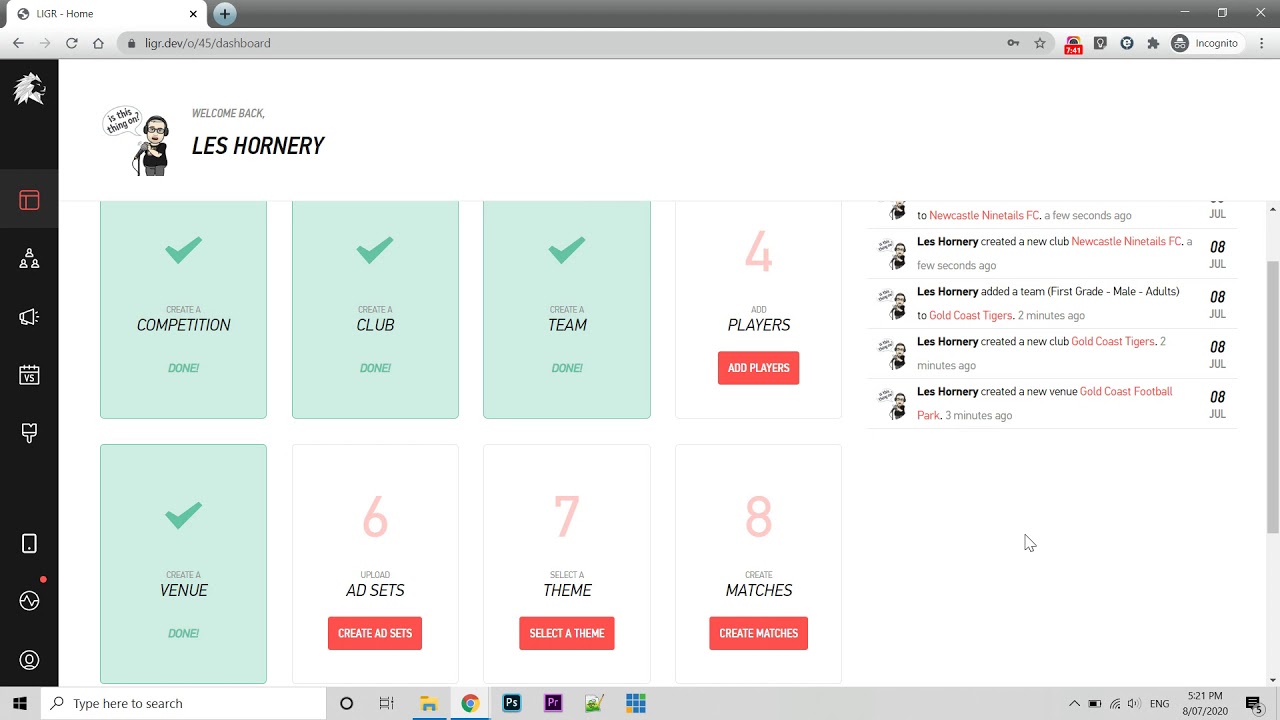Open a new Chrome tab
Viewport: 1280px width, 720px height.
point(225,14)
